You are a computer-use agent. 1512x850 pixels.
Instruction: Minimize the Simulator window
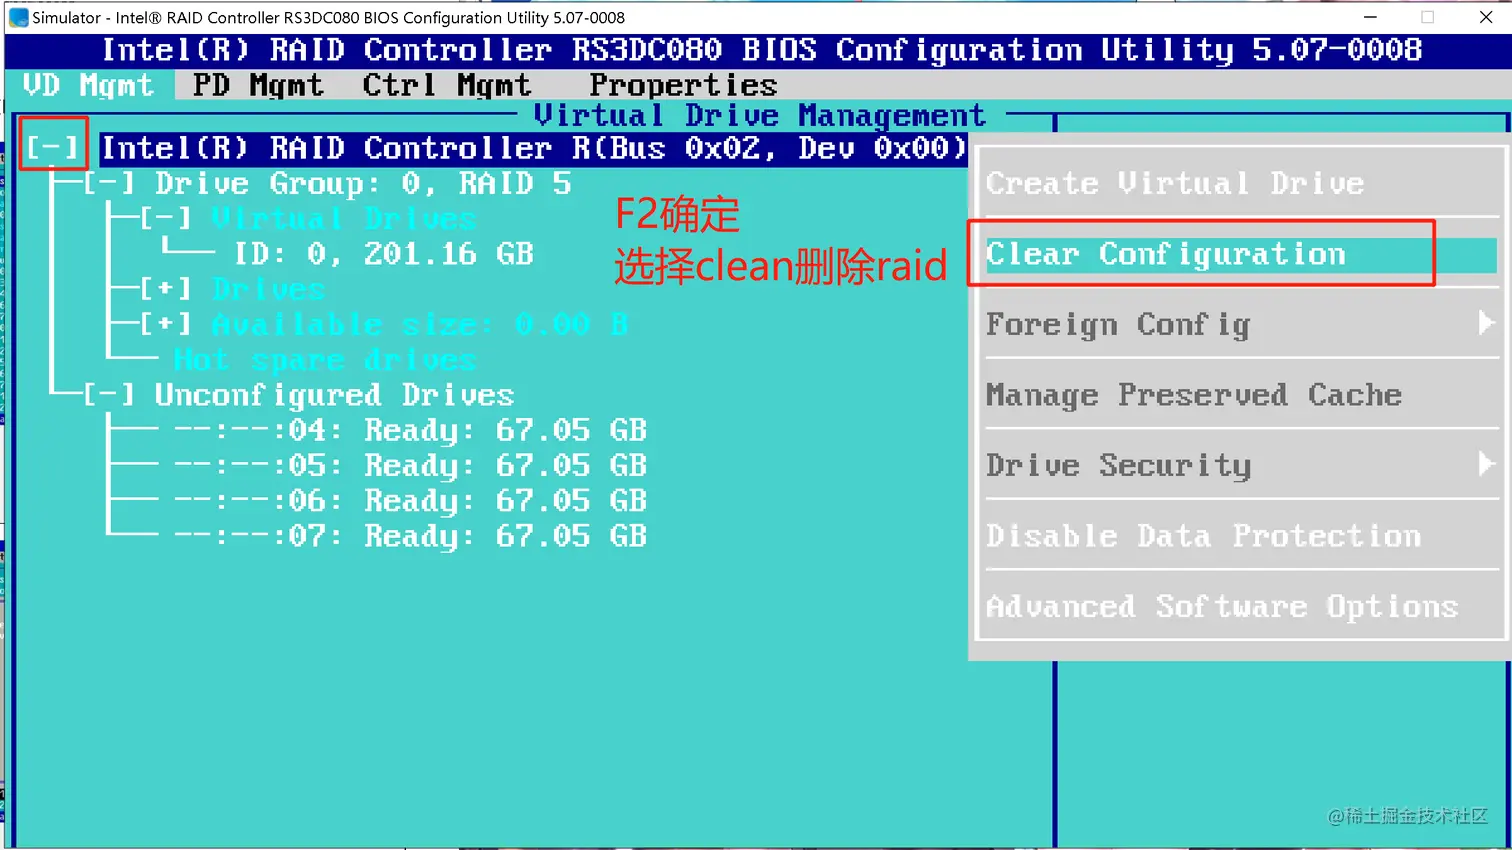(x=1370, y=17)
